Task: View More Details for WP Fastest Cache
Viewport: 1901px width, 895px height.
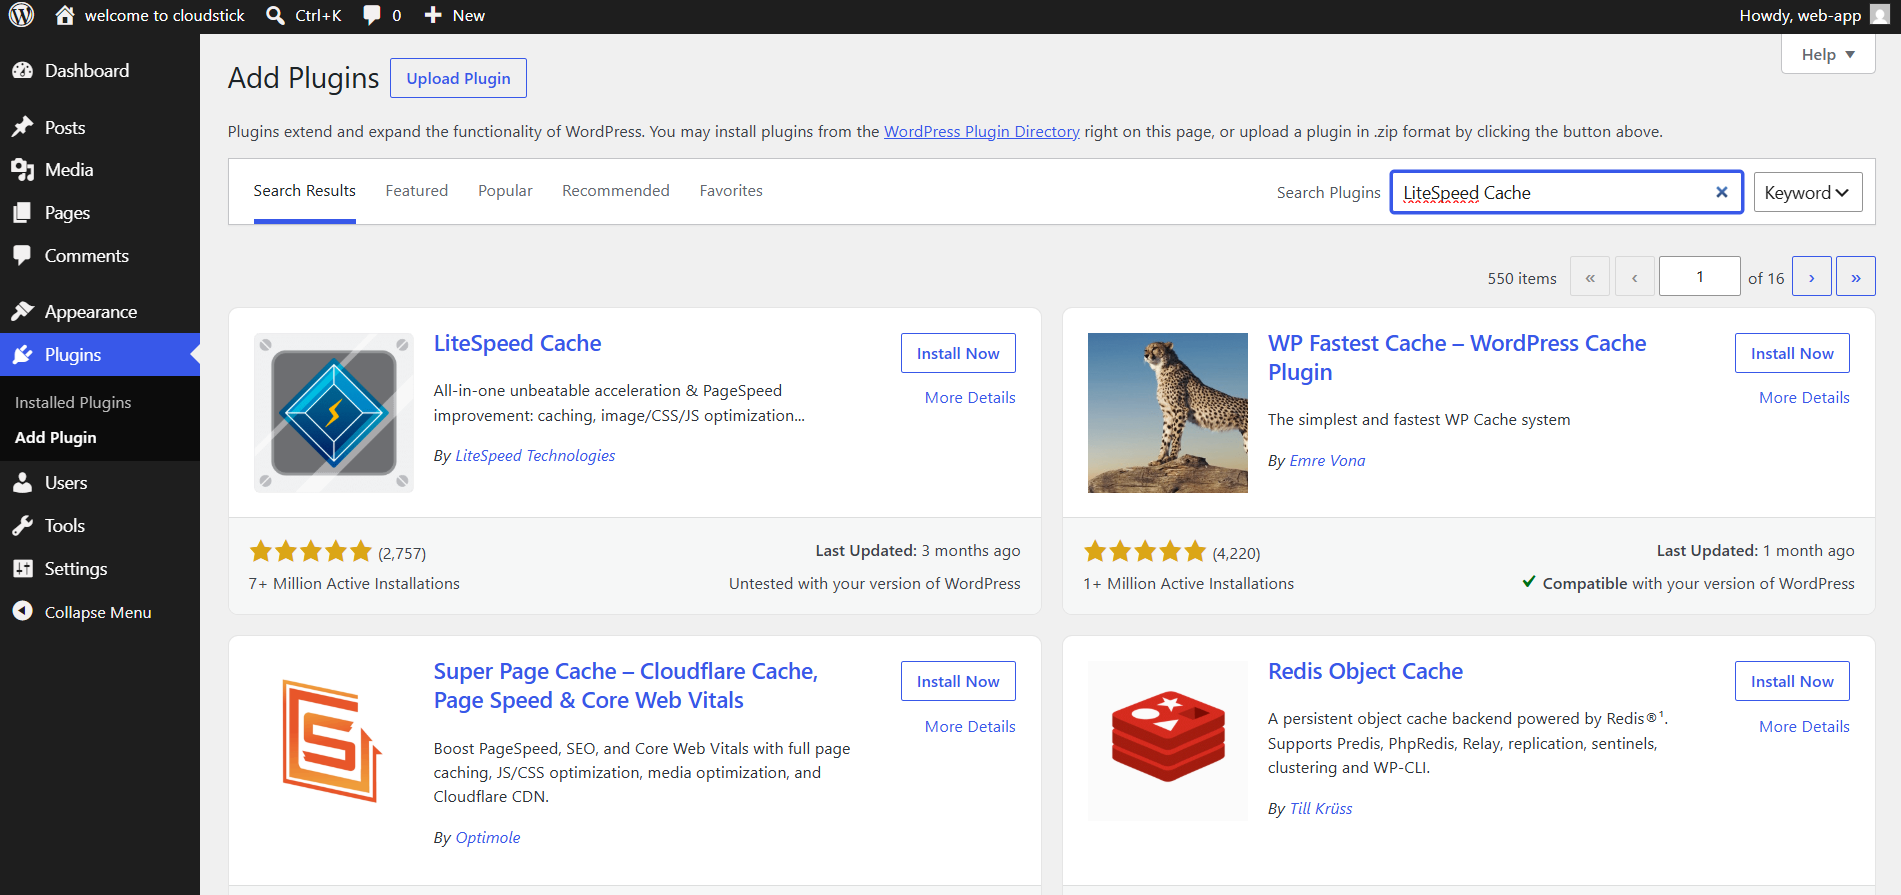Action: pyautogui.click(x=1804, y=397)
